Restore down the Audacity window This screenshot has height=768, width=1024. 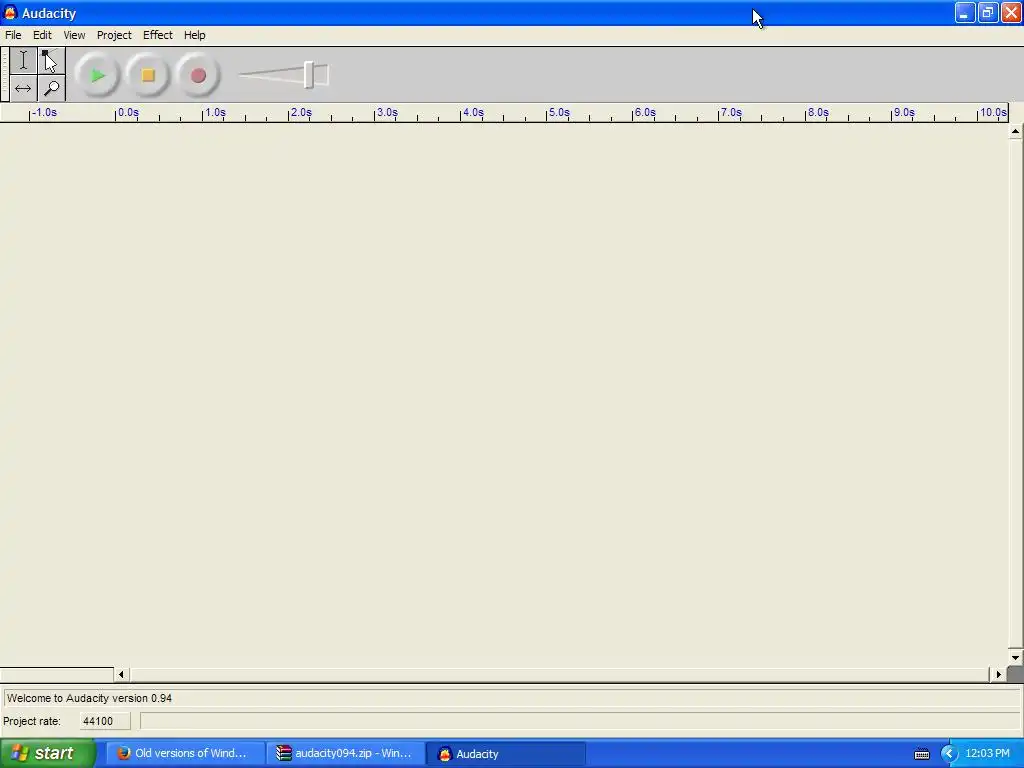[988, 13]
